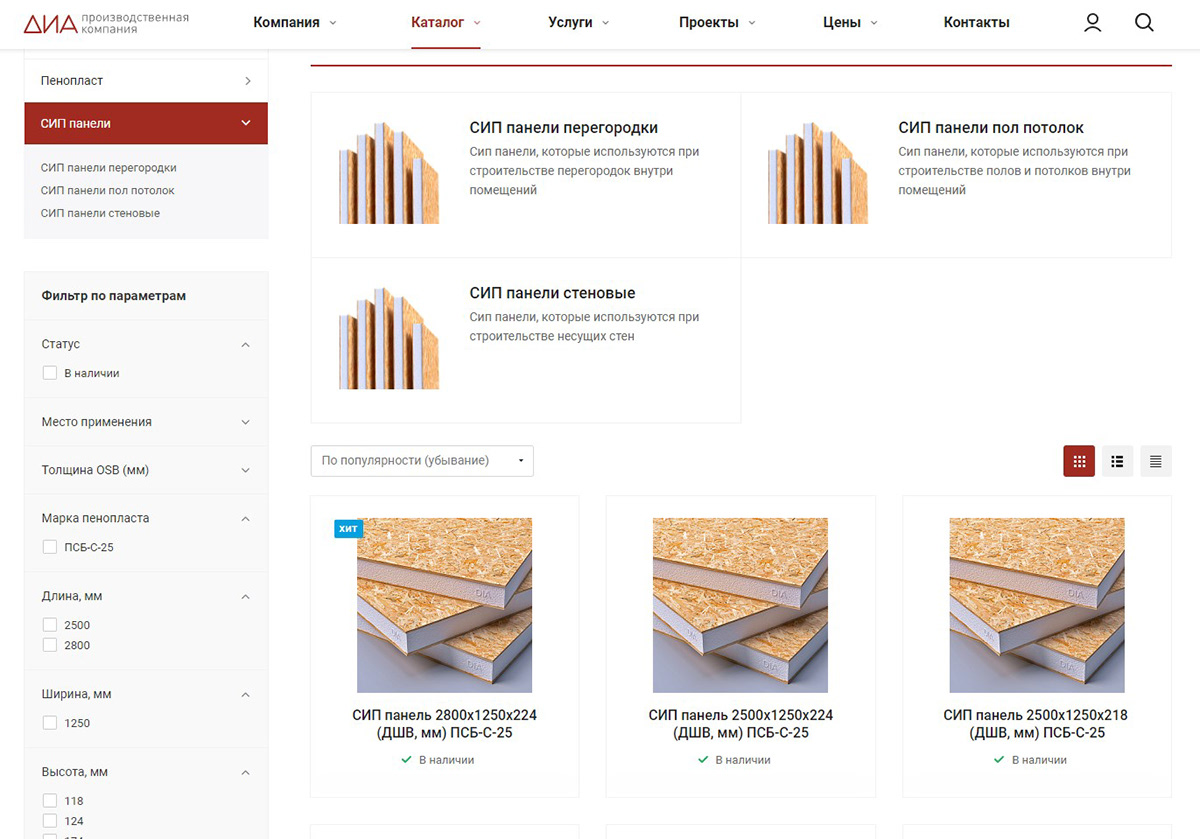Click the search magnifier icon

pyautogui.click(x=1144, y=22)
